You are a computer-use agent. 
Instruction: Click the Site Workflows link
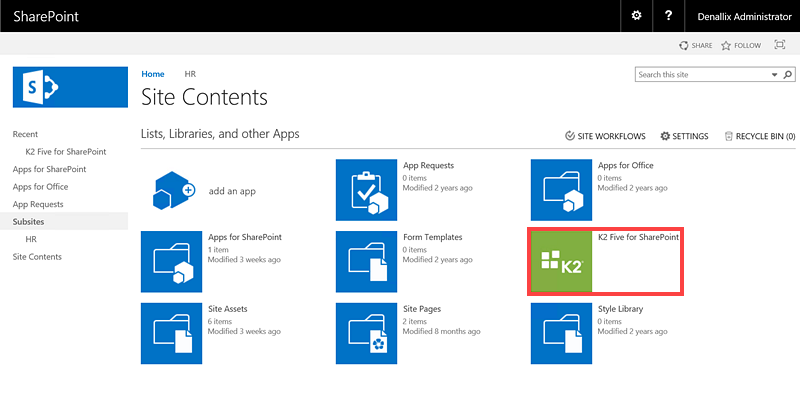click(x=605, y=136)
